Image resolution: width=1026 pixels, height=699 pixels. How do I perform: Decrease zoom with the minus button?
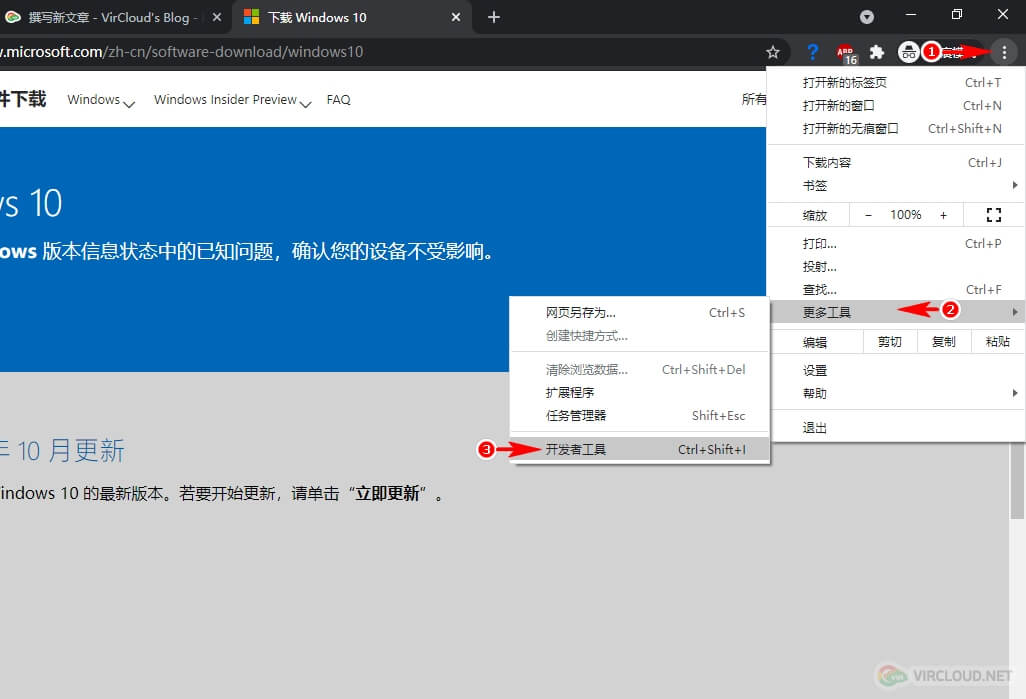(x=868, y=215)
